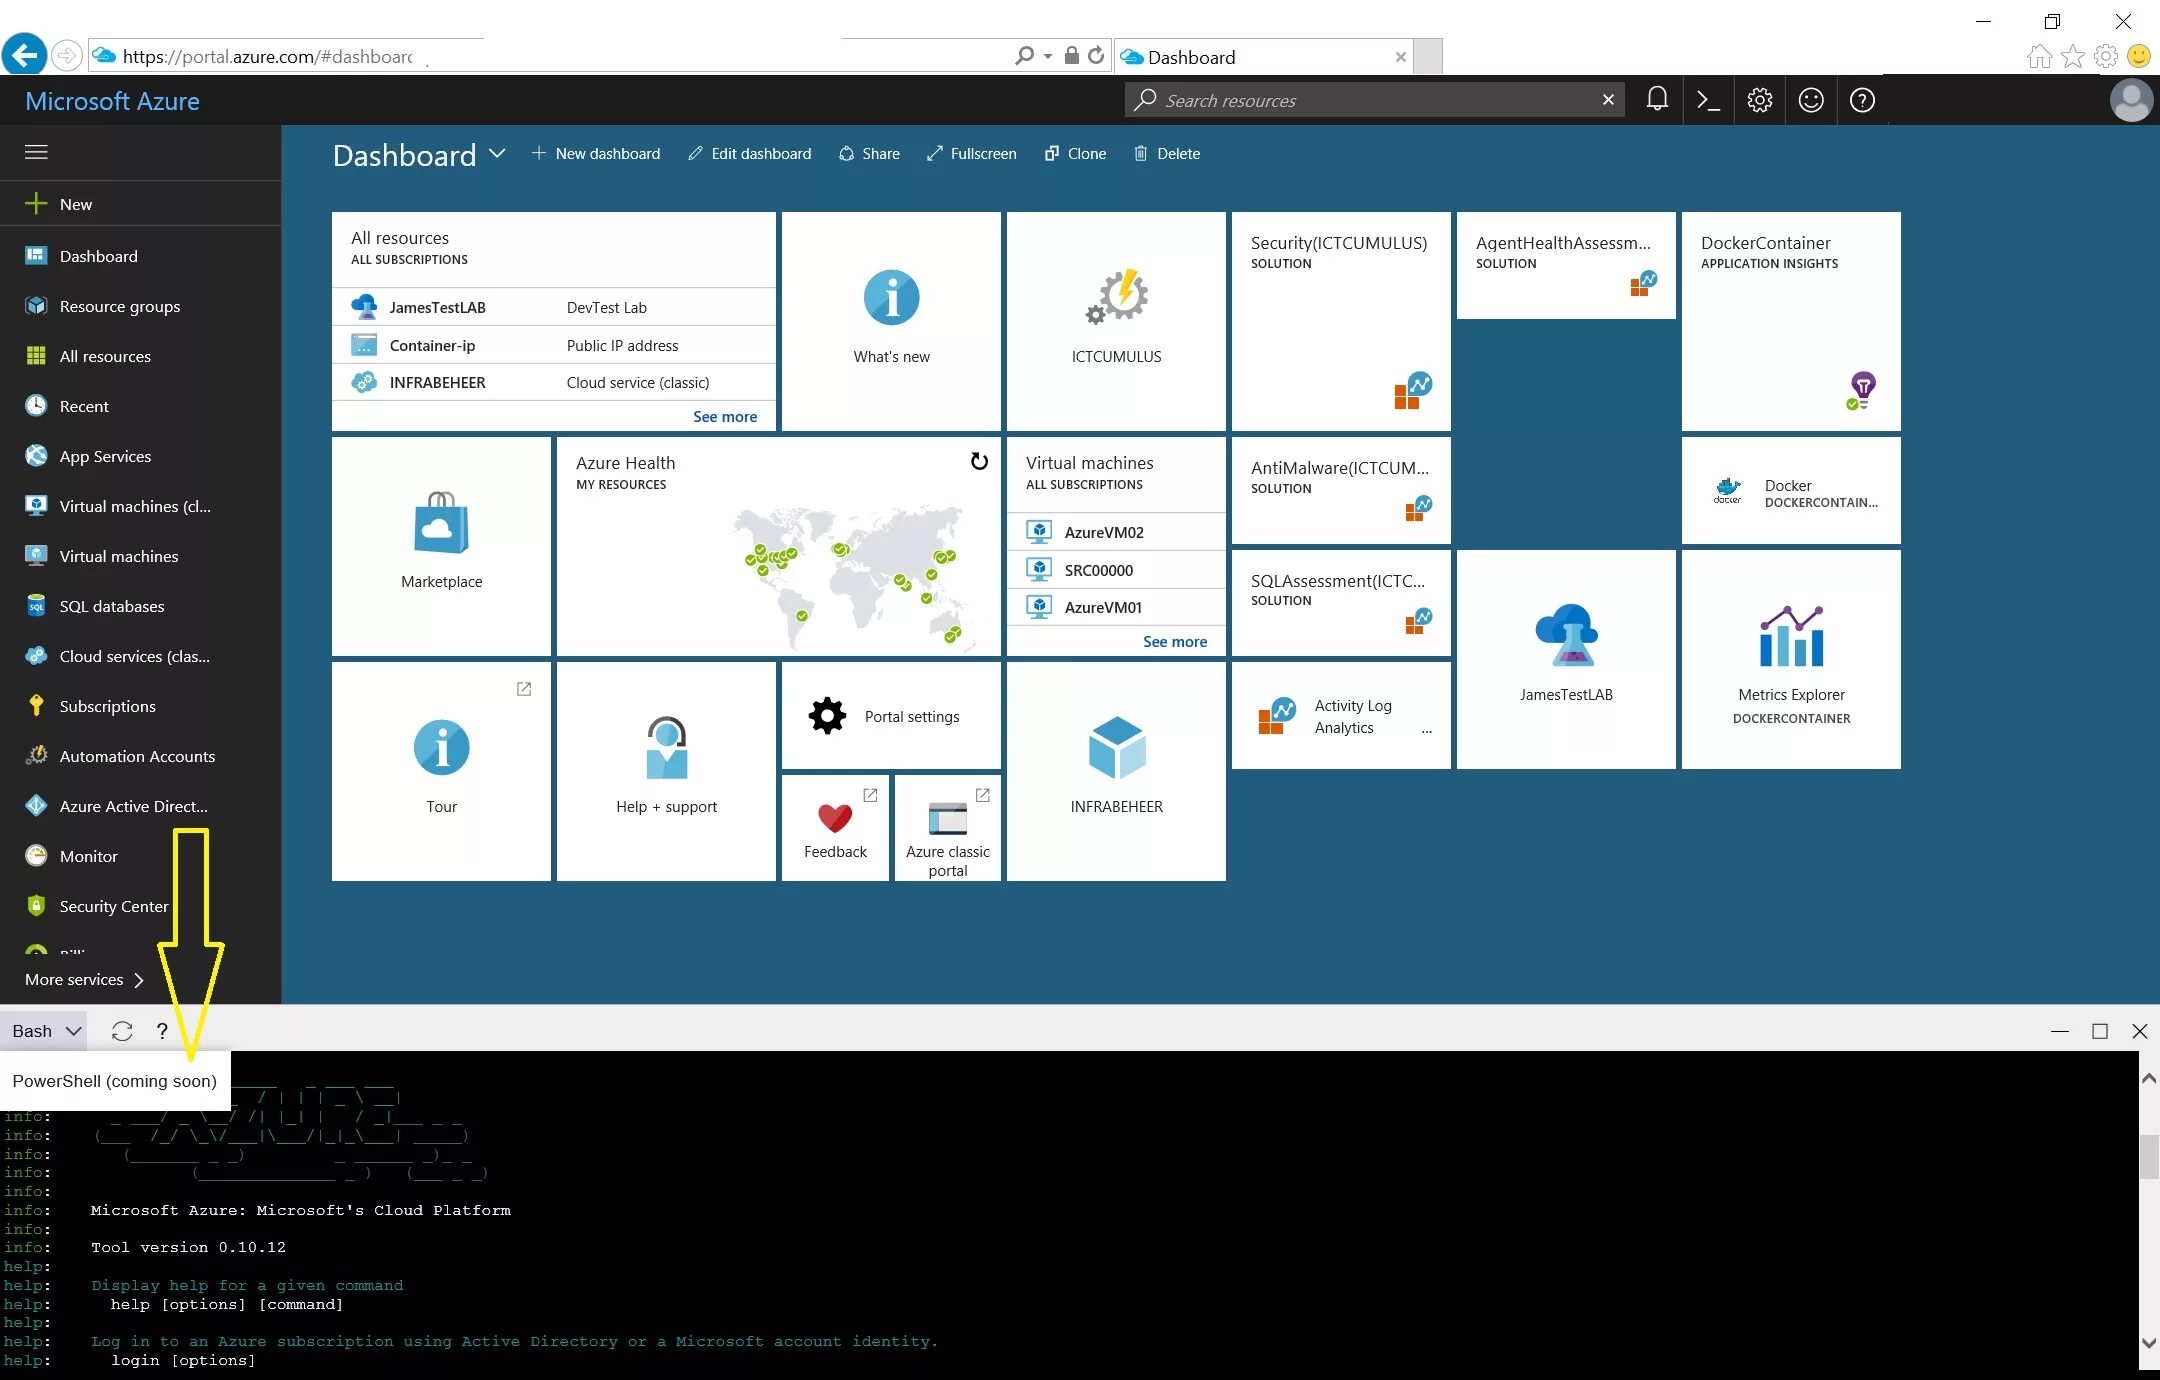Expand the Dashboard title dropdown
Screen dimensions: 2160x1380
pyautogui.click(x=497, y=154)
